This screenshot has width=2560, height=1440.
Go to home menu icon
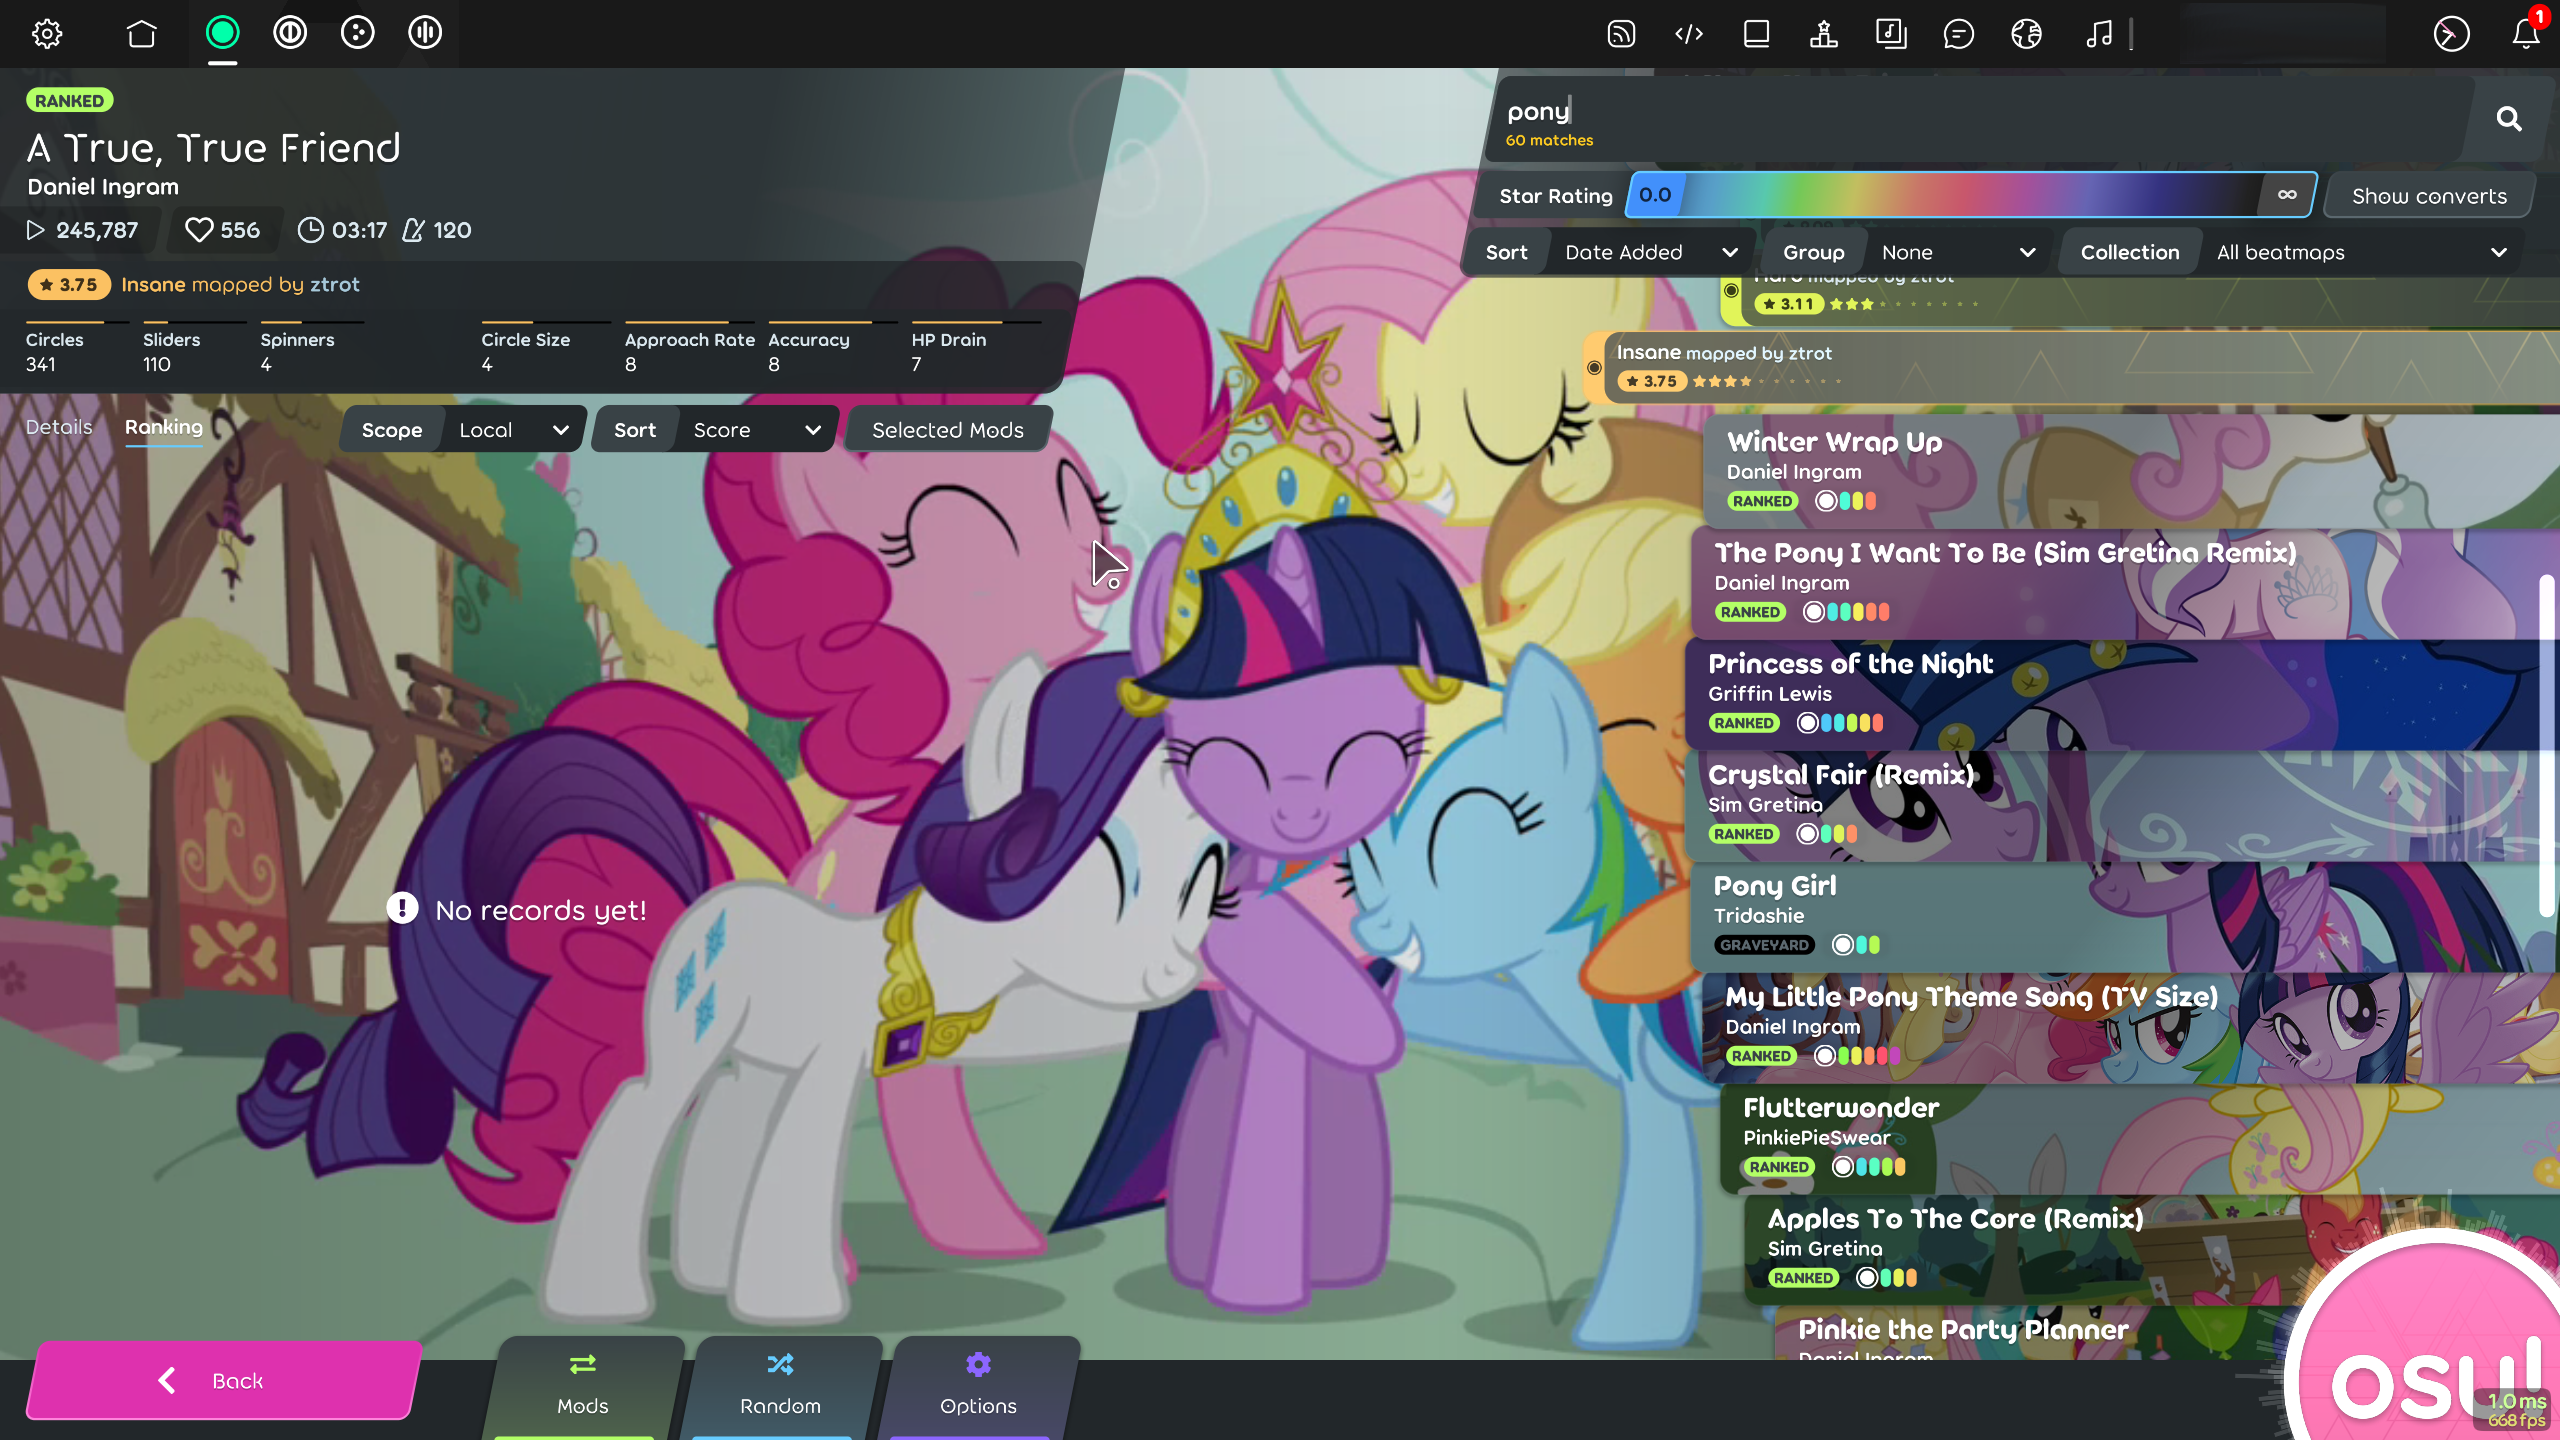click(x=142, y=34)
